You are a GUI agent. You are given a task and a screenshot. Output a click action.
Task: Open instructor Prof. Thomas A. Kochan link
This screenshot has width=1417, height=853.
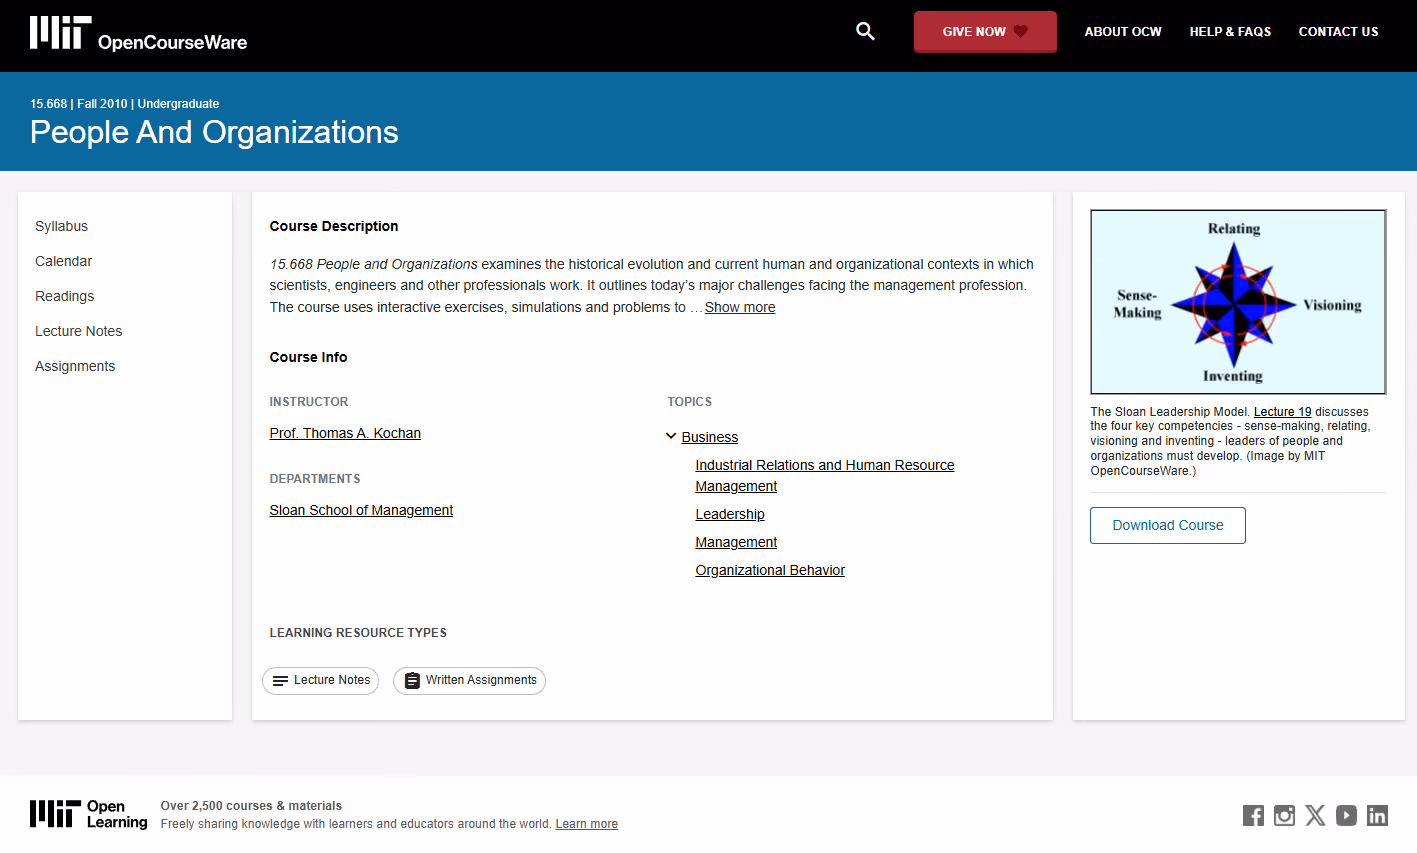pos(345,433)
